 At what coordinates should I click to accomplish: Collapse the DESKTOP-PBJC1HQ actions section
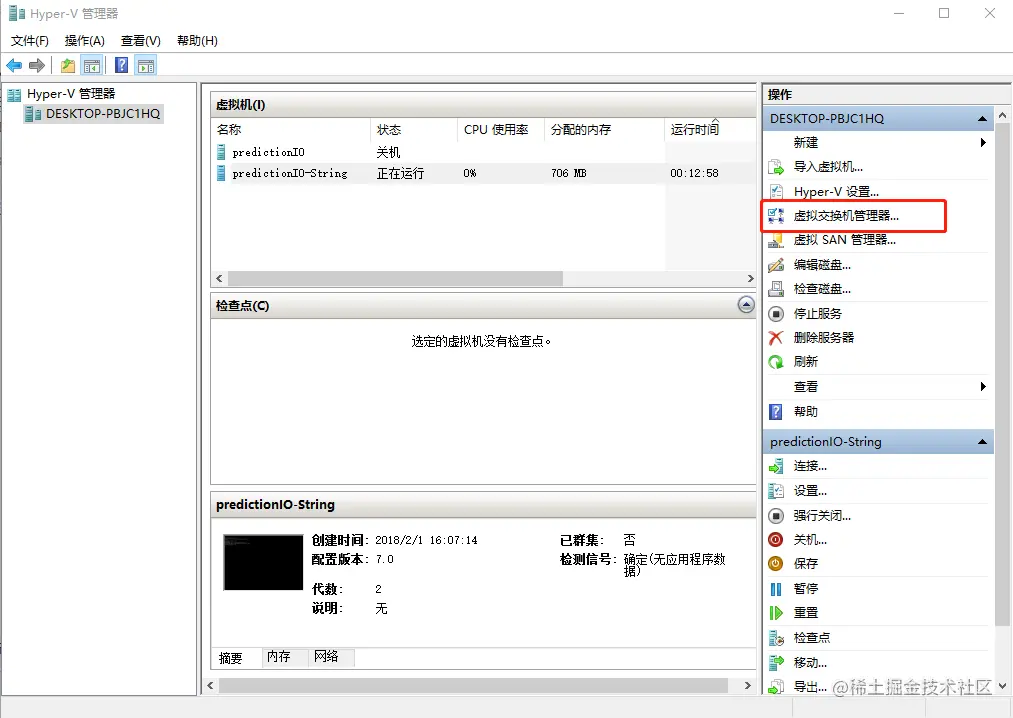tap(982, 119)
